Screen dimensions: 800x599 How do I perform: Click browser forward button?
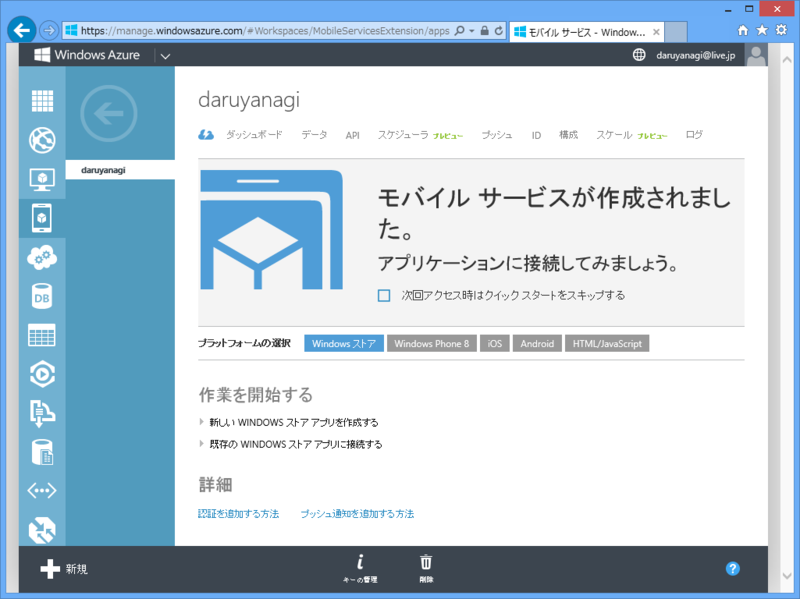click(x=49, y=31)
